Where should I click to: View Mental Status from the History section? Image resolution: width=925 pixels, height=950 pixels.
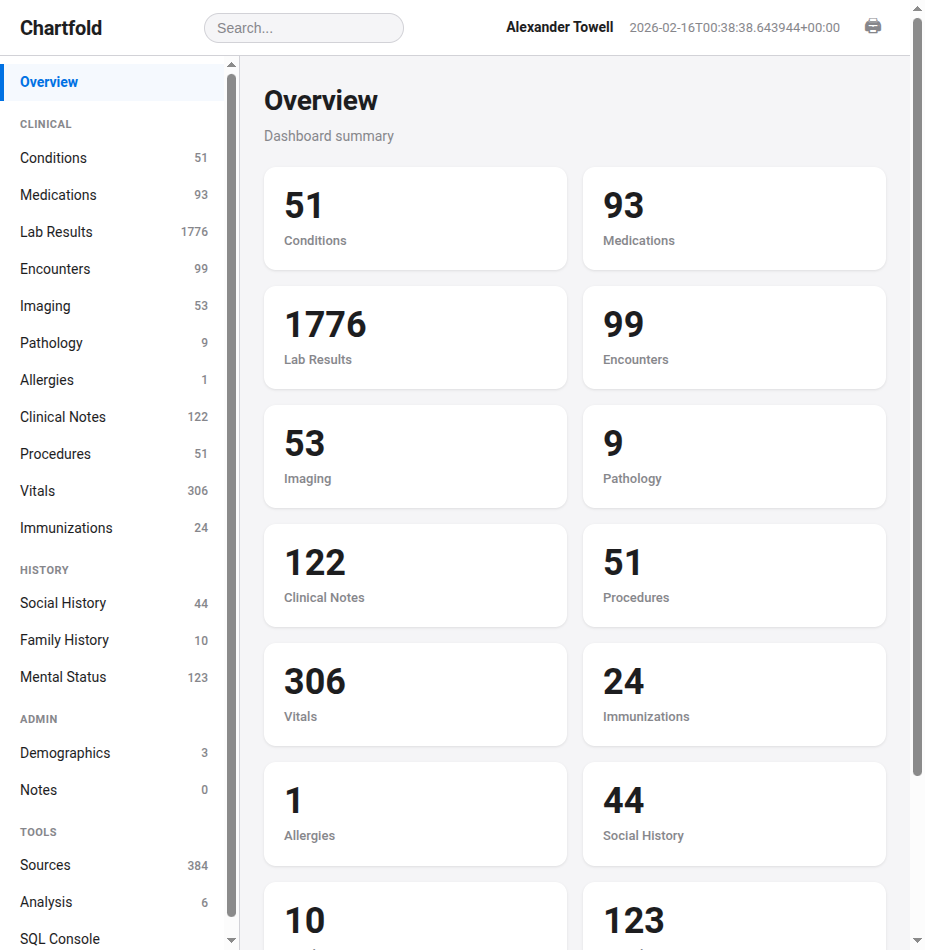62,677
